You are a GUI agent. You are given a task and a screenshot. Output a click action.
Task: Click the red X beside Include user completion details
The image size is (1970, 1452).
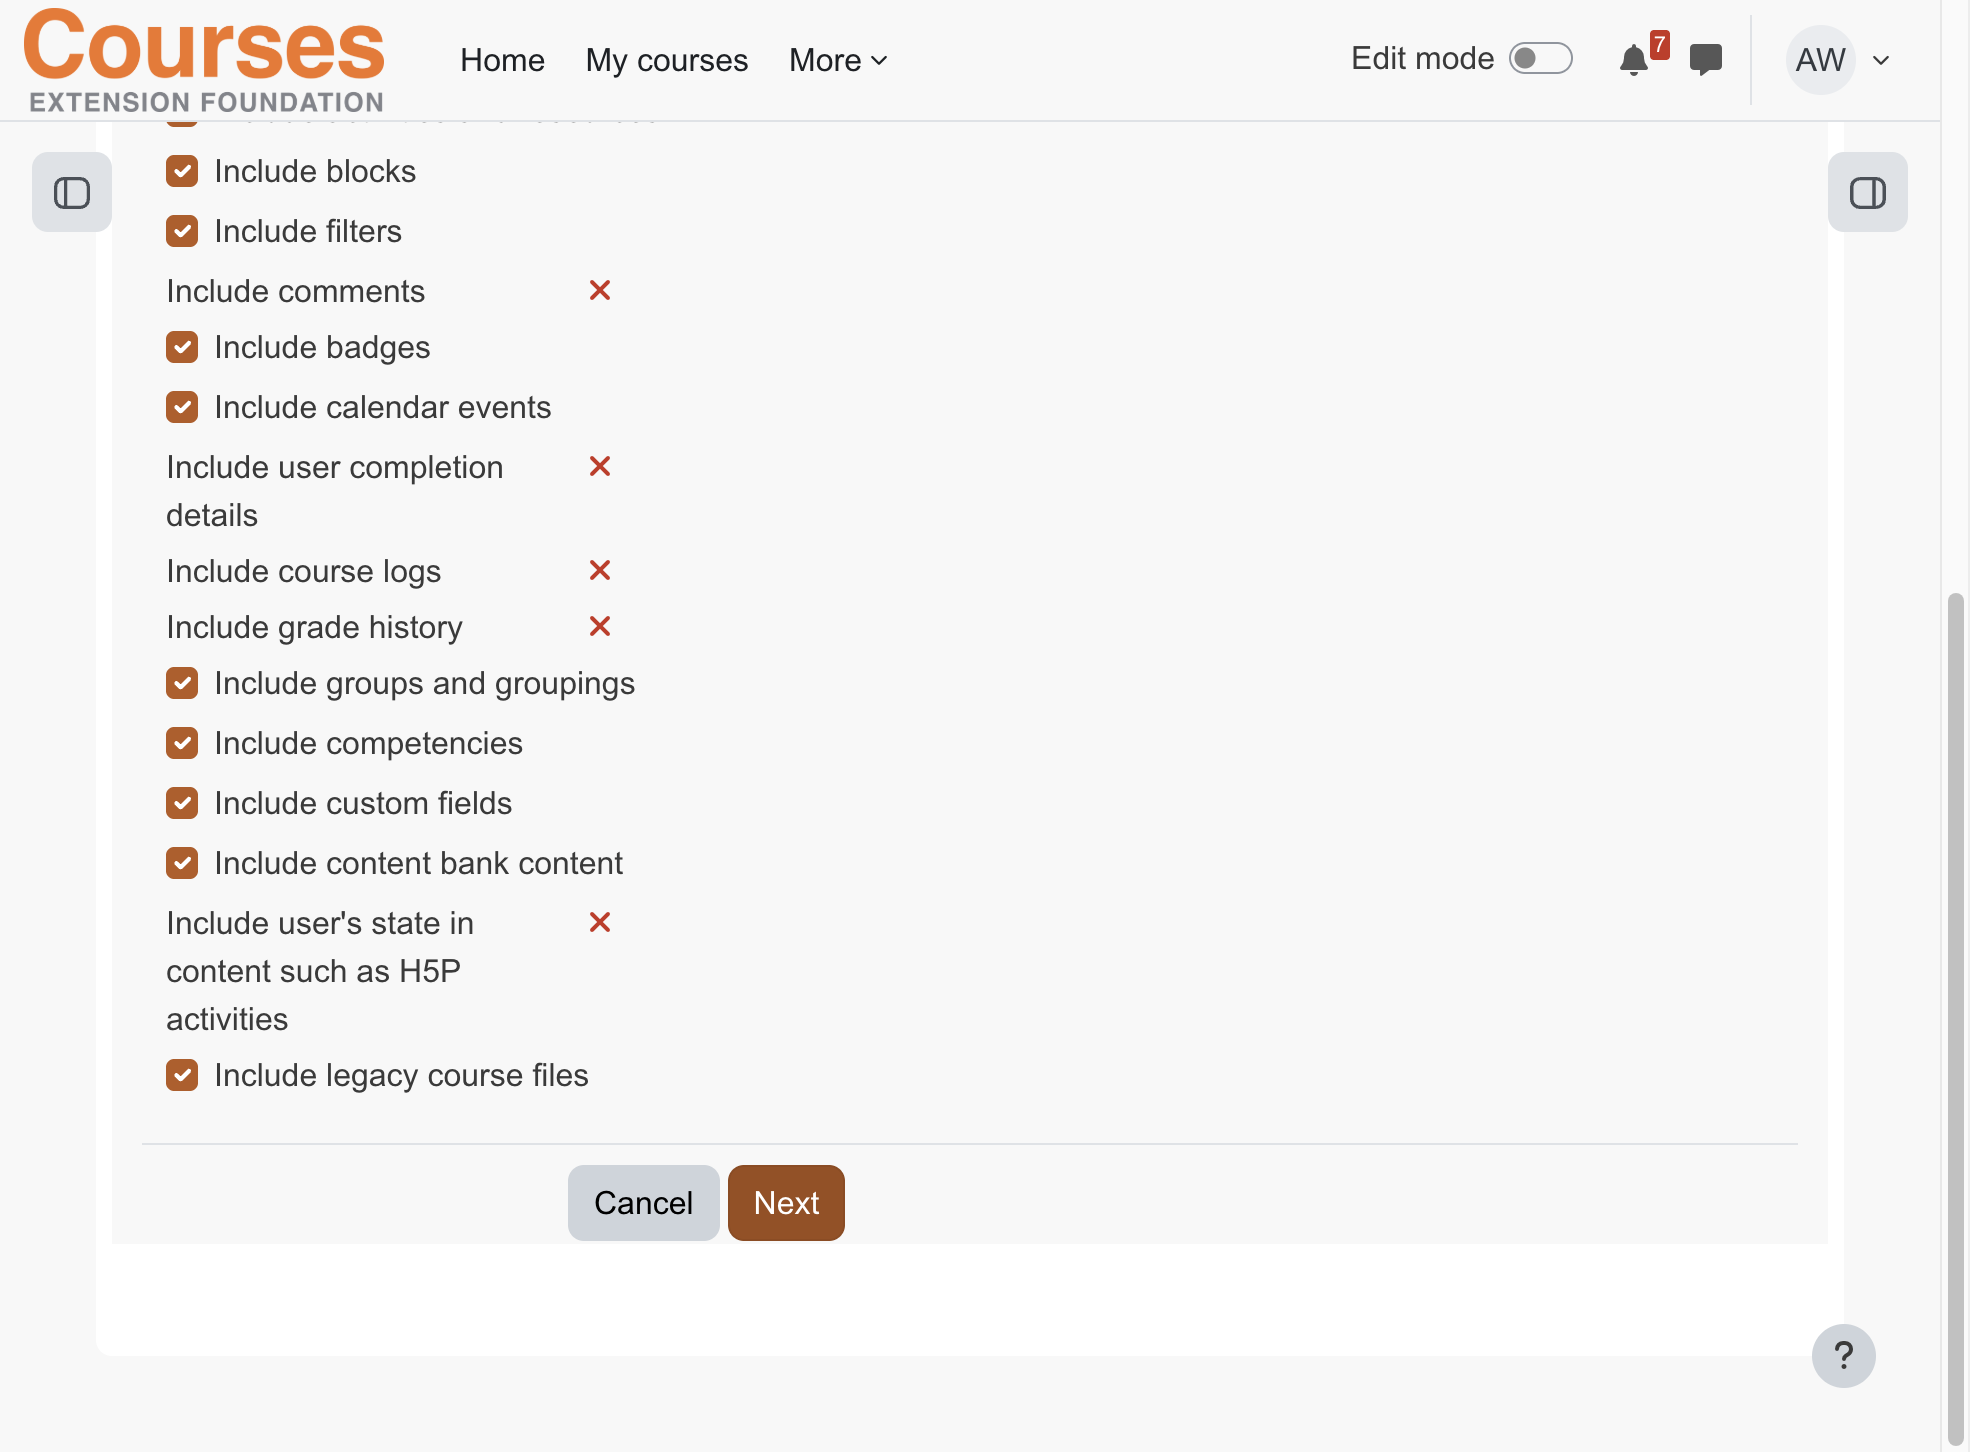tap(600, 466)
